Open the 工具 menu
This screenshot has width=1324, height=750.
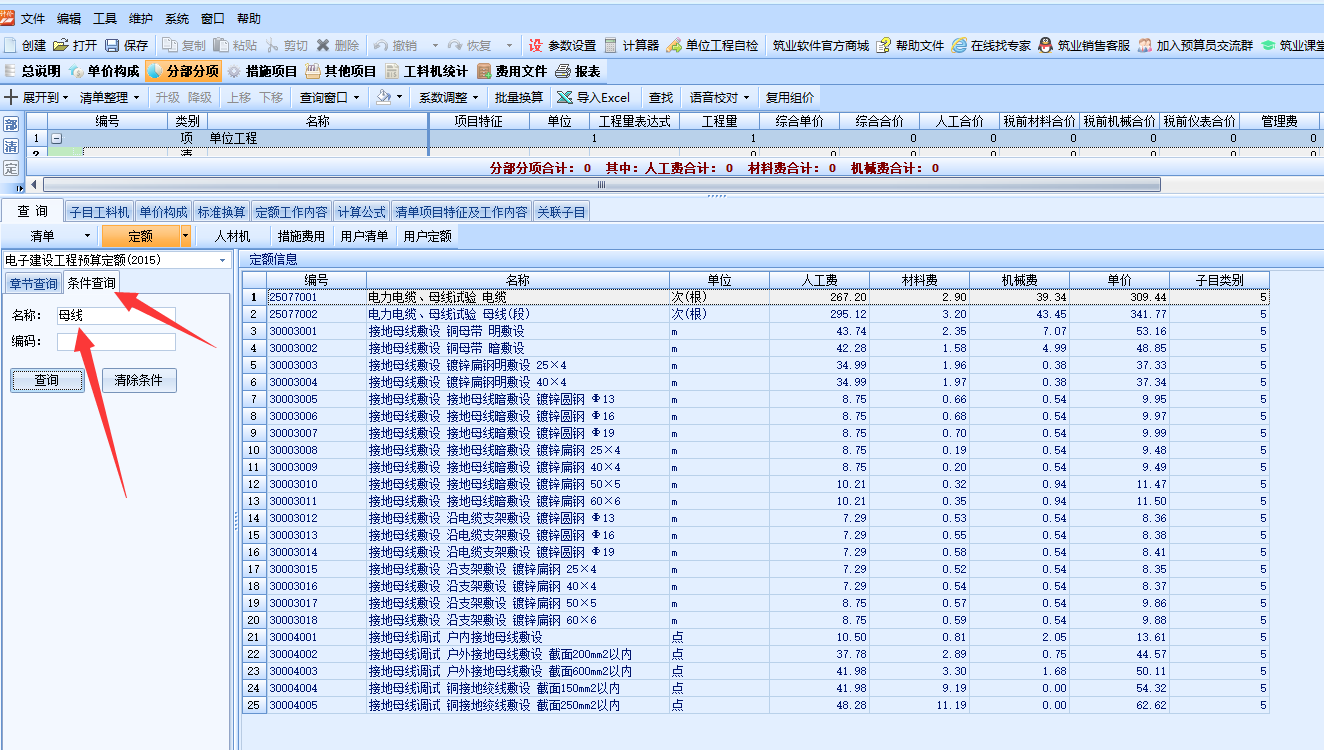pos(105,18)
